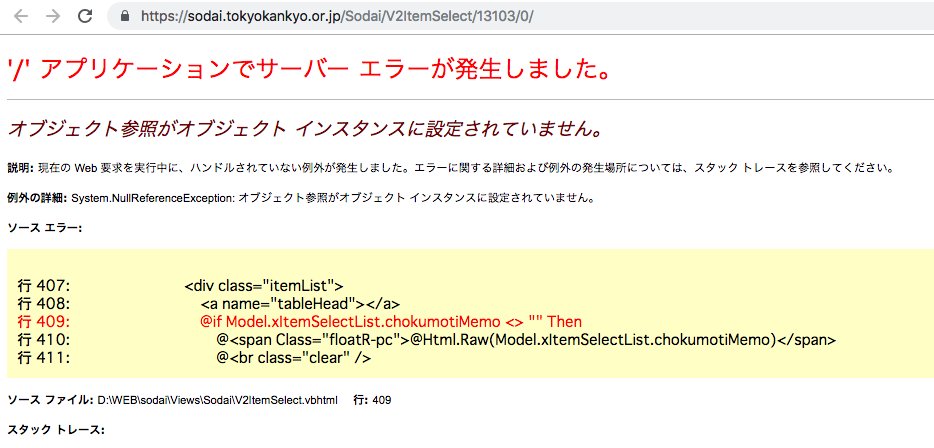934x448 pixels.
Task: Select the '説明:' description line
Action: pyautogui.click(x=451, y=168)
